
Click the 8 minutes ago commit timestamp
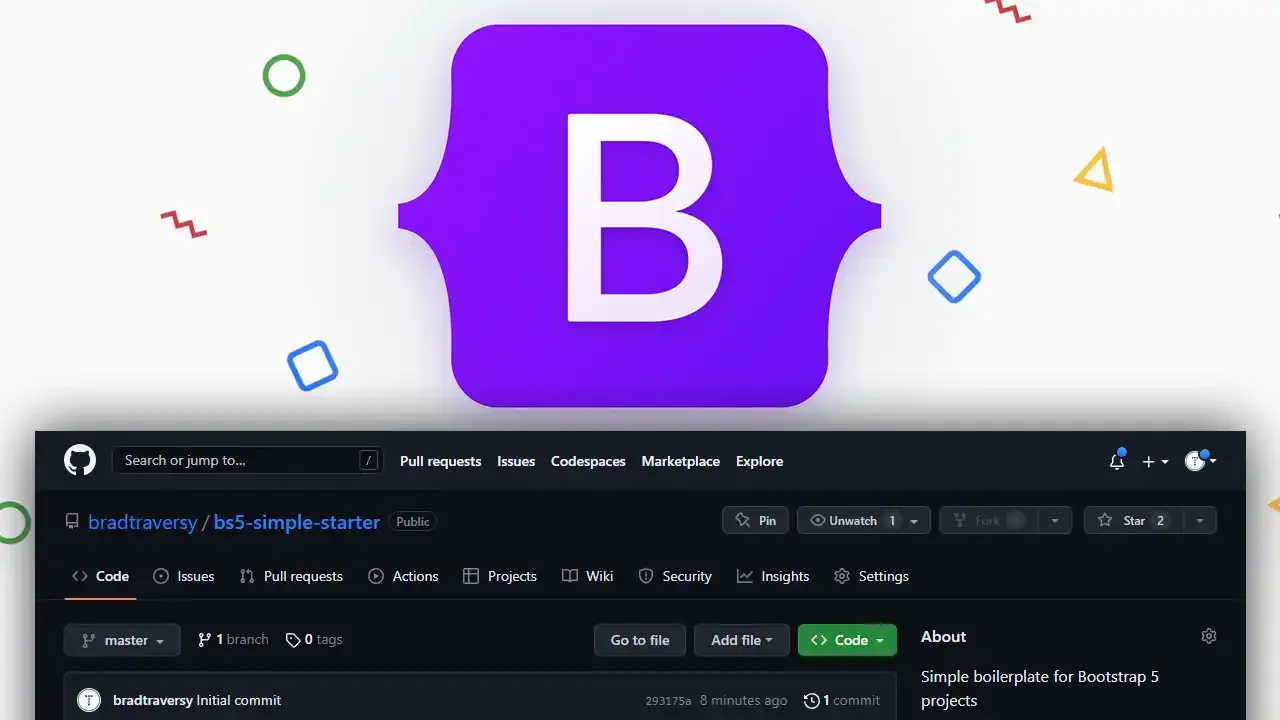coord(743,701)
